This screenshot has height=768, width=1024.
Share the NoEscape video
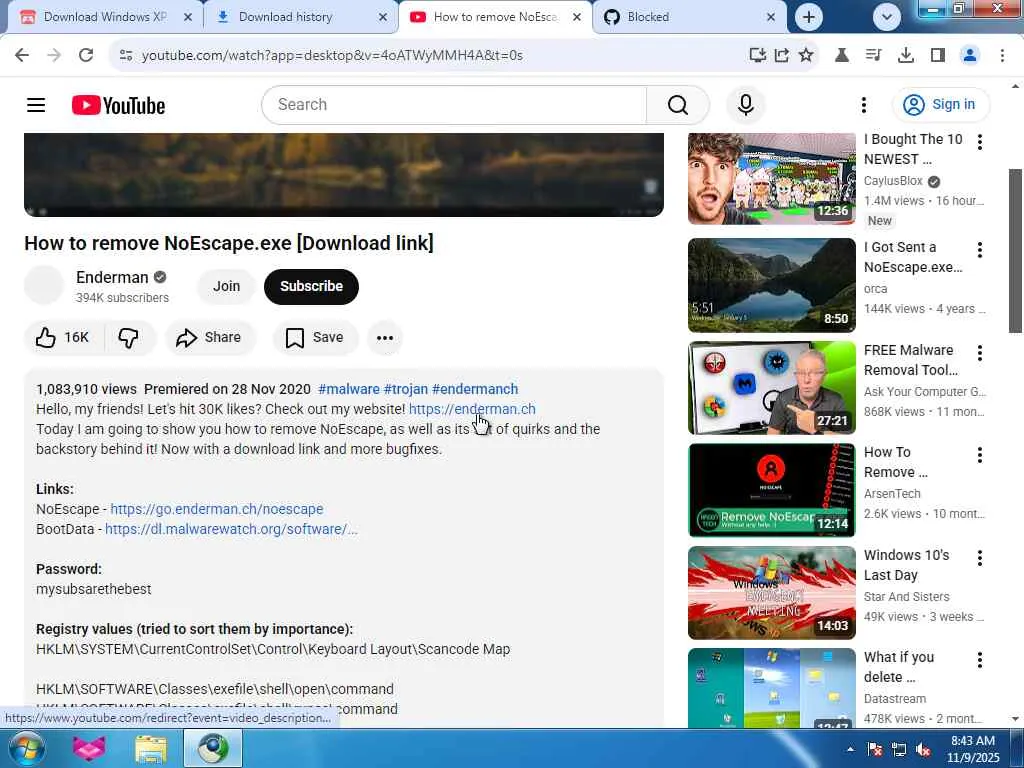click(210, 338)
